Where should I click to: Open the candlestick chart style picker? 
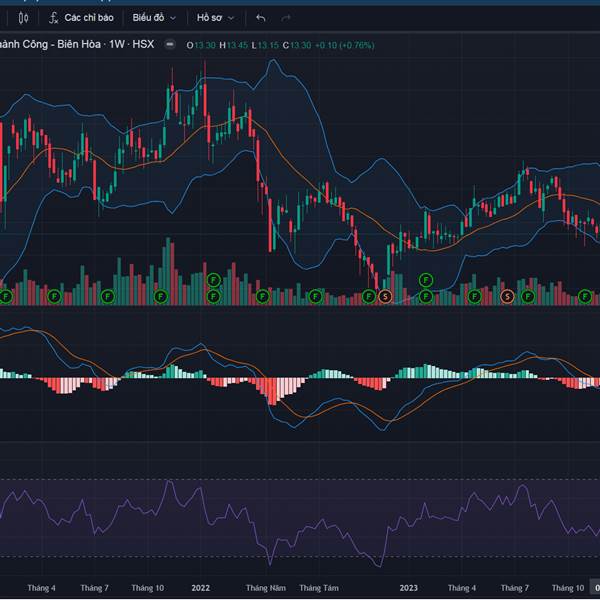(x=23, y=18)
